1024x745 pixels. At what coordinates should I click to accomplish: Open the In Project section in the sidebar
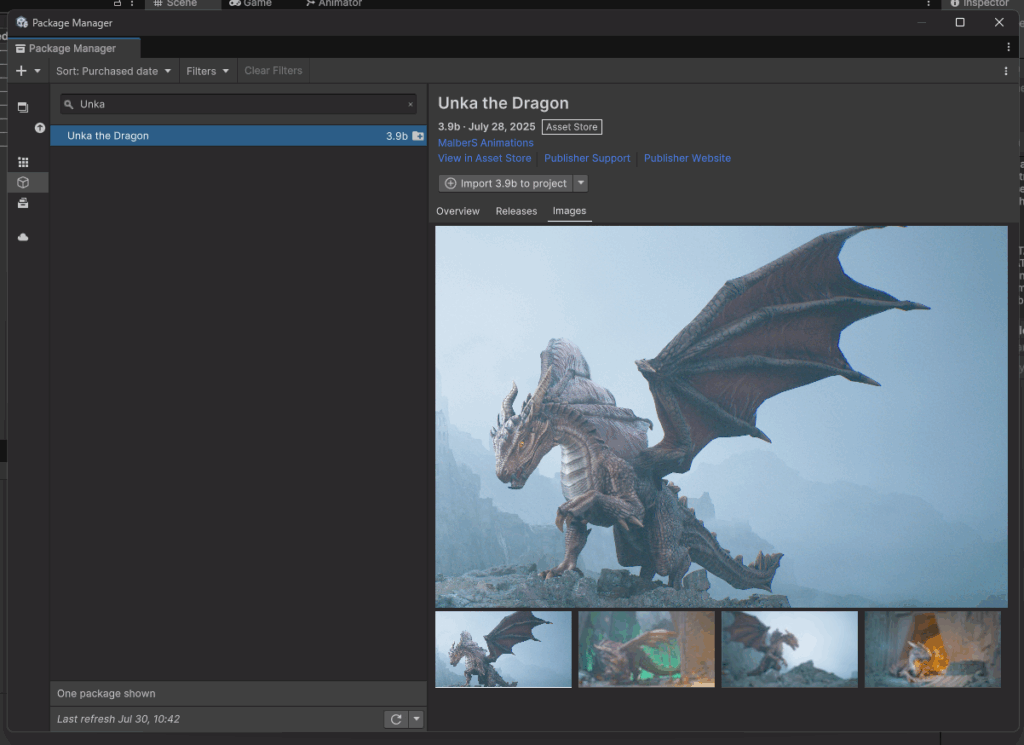click(x=23, y=107)
